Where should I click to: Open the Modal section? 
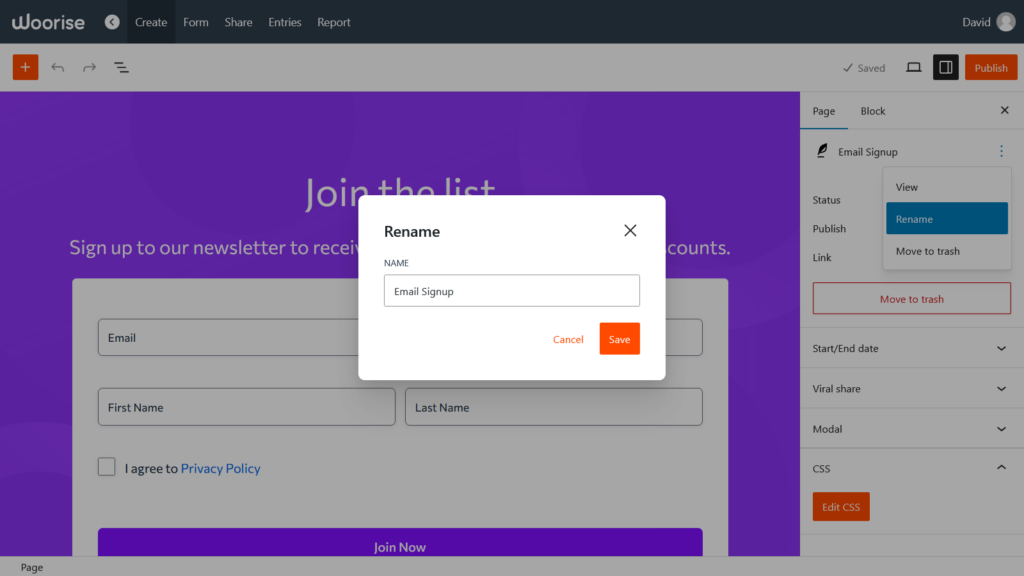(911, 428)
